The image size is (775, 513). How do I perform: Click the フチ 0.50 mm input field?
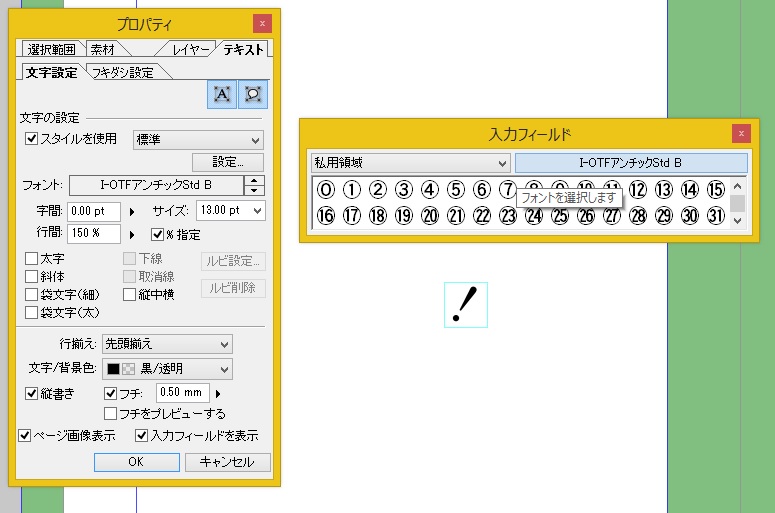[x=182, y=392]
